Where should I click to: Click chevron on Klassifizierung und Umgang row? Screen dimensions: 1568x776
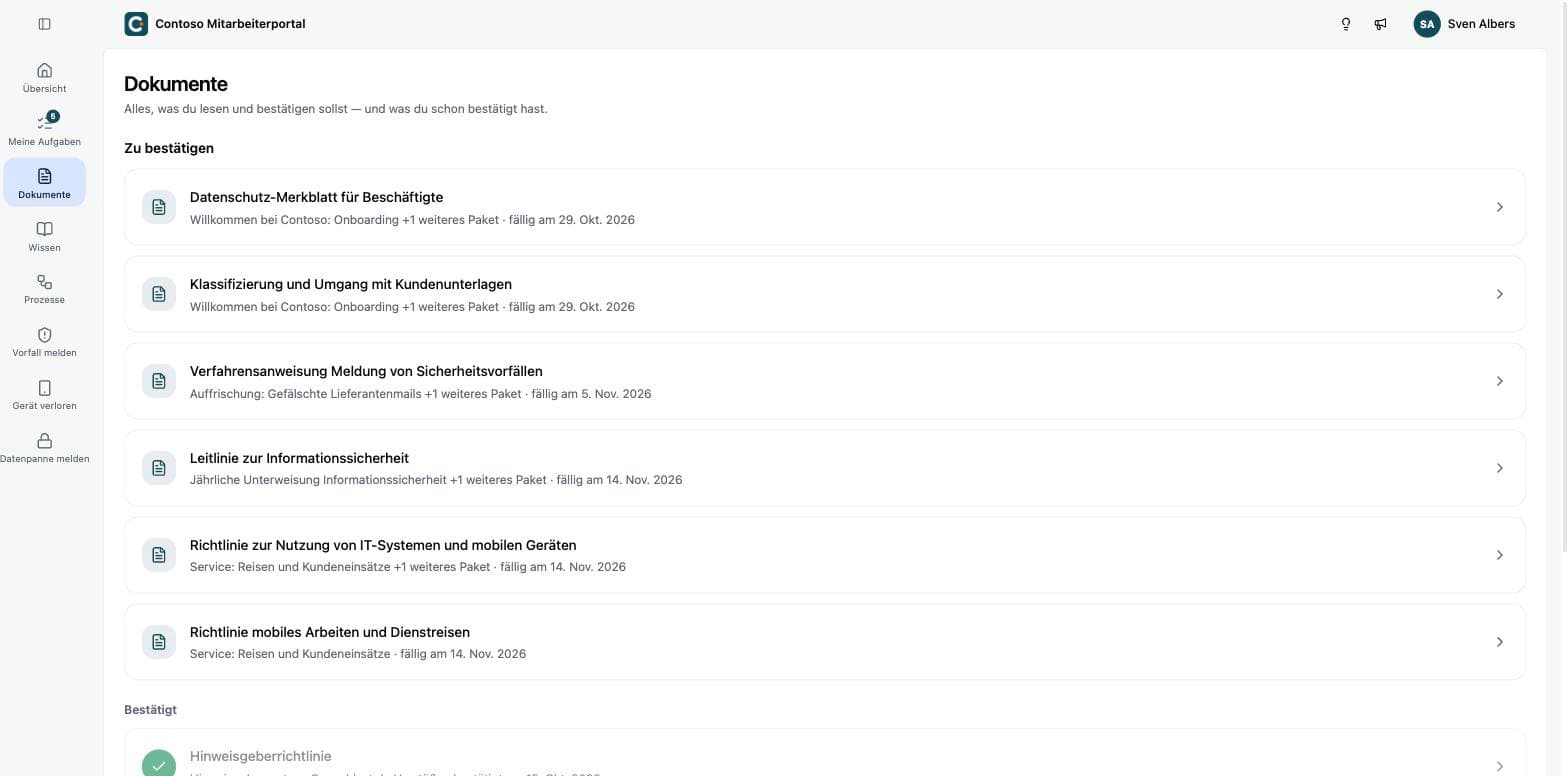pyautogui.click(x=1499, y=294)
